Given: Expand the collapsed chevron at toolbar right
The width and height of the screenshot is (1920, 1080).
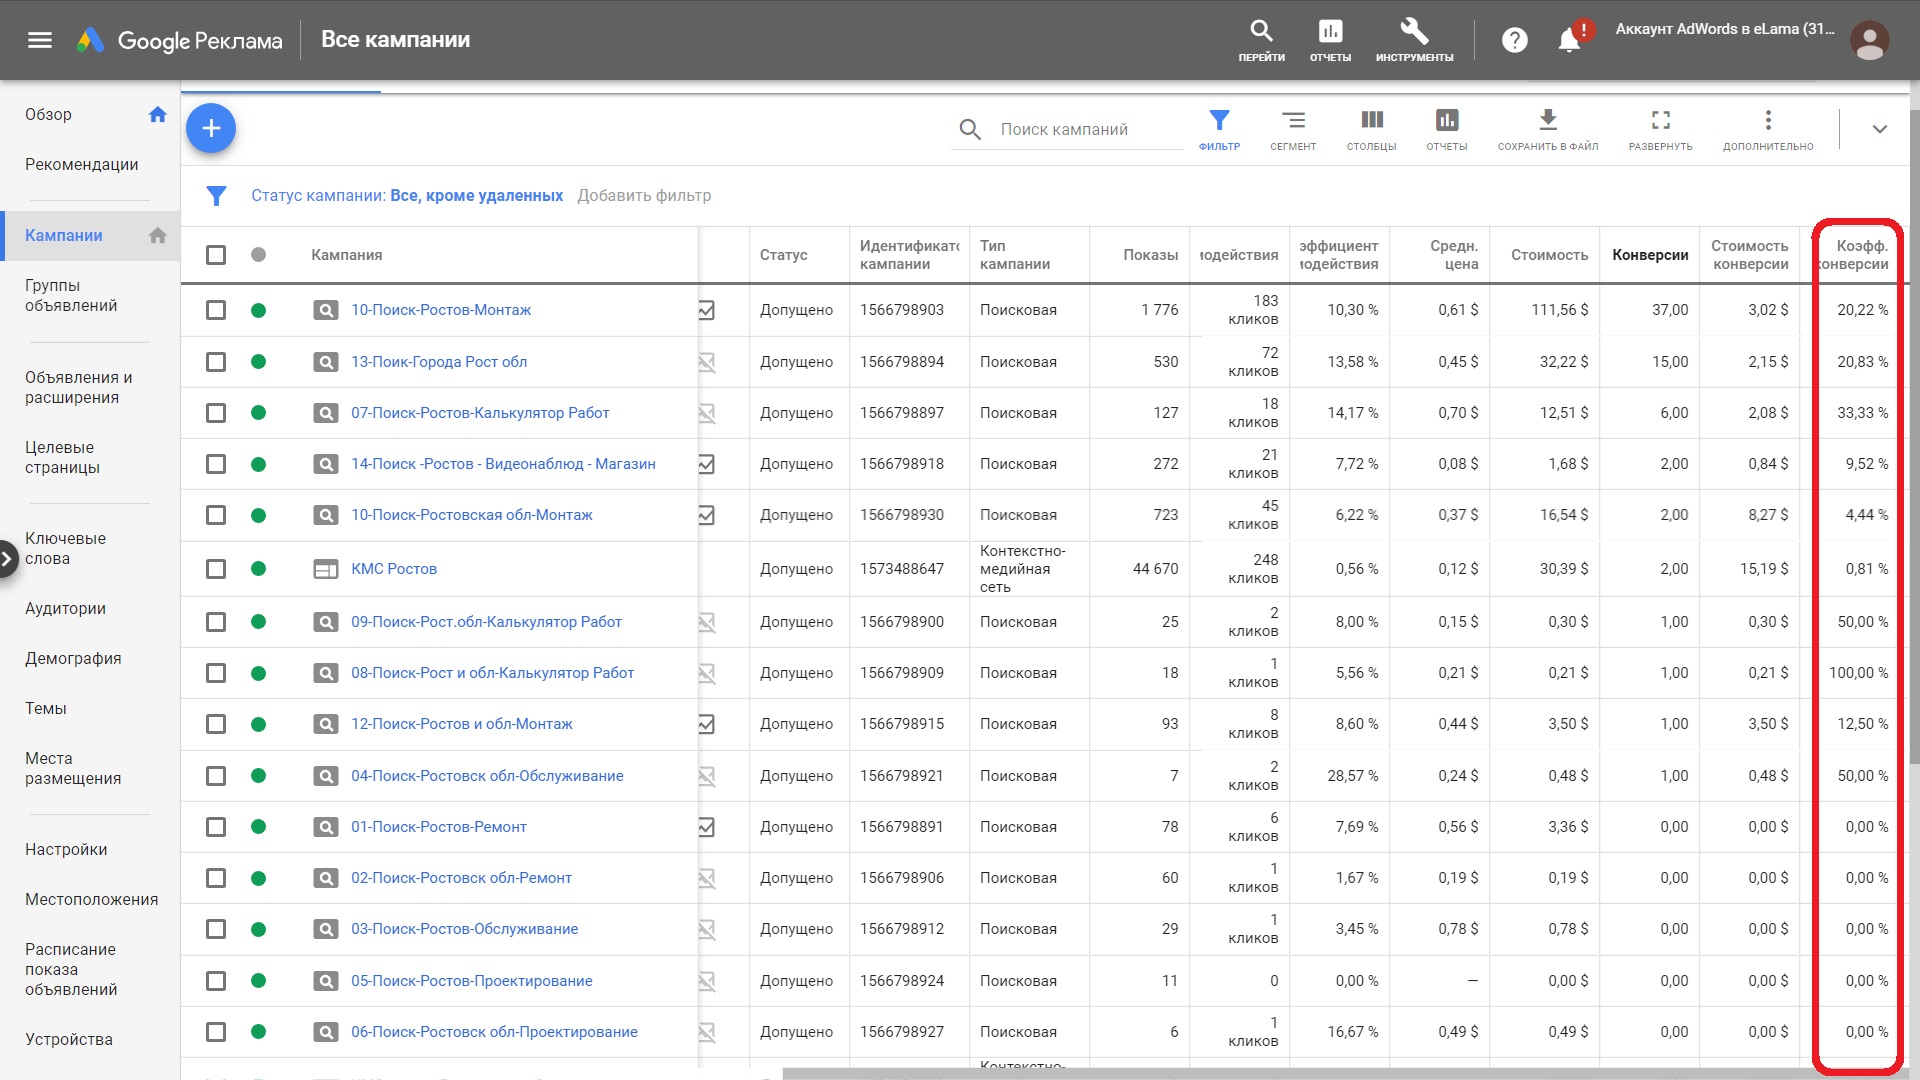Looking at the screenshot, I should 1879,129.
